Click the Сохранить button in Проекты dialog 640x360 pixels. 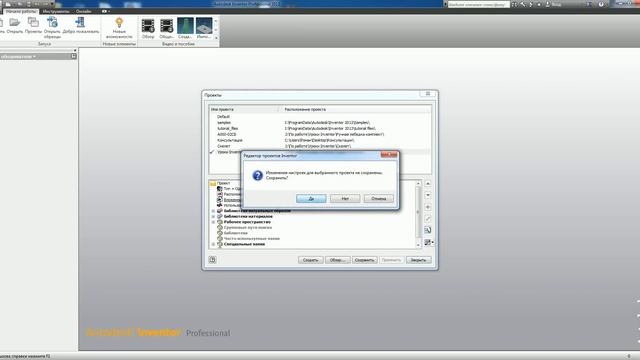coord(364,260)
